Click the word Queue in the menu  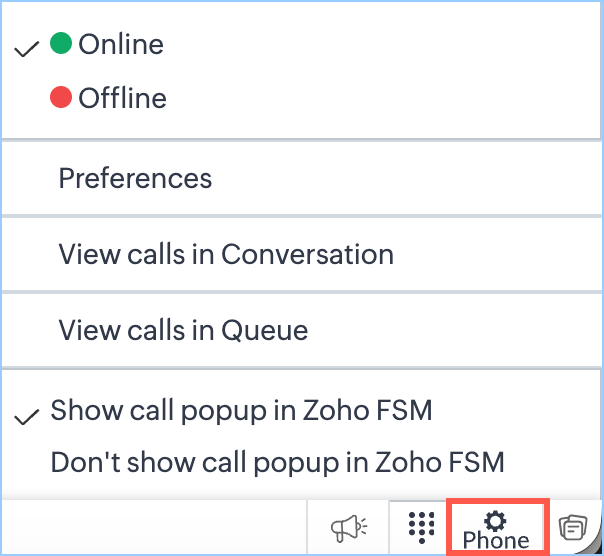click(x=265, y=330)
